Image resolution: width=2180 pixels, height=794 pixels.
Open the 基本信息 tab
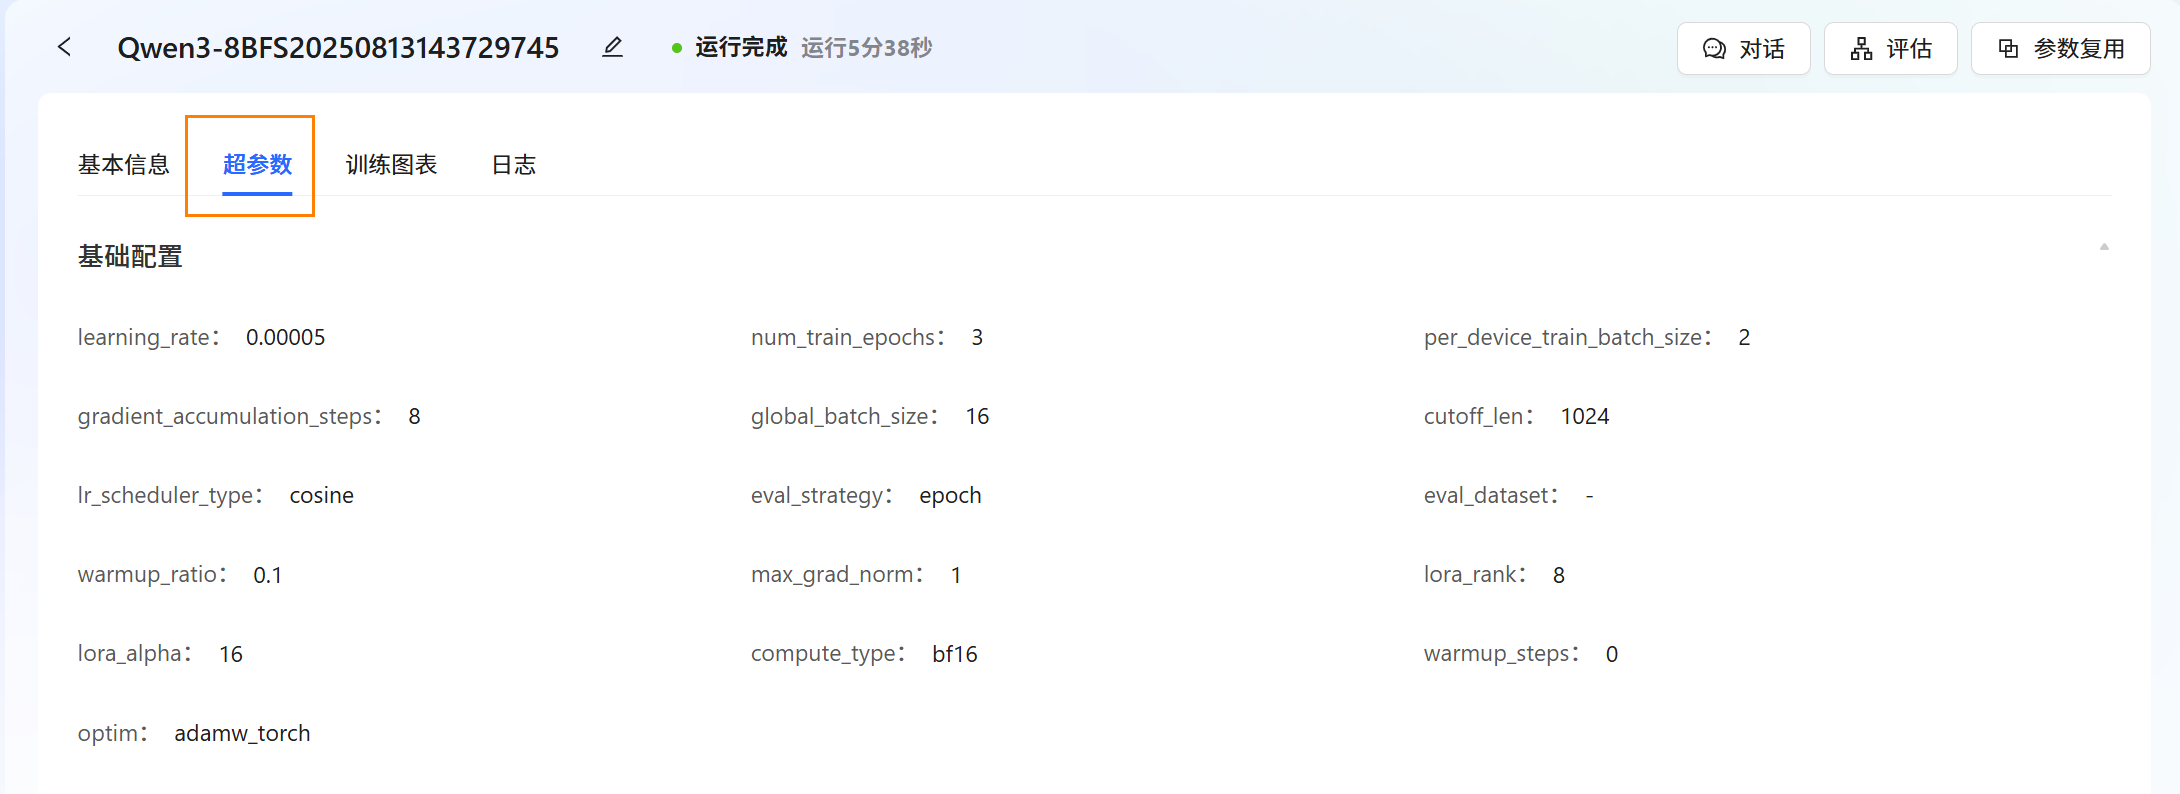click(x=124, y=165)
